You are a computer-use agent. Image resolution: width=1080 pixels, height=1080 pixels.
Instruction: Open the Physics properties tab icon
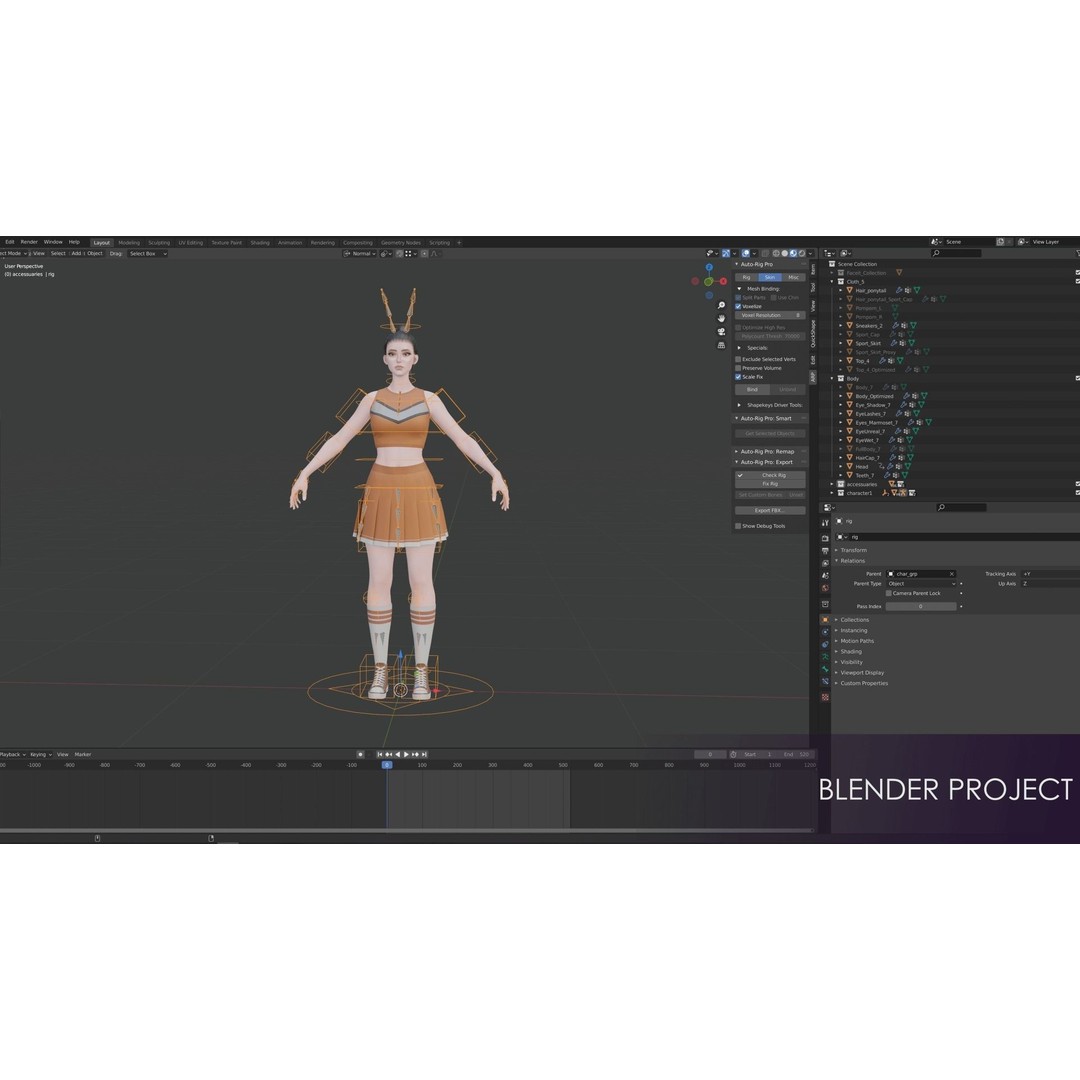pos(825,632)
